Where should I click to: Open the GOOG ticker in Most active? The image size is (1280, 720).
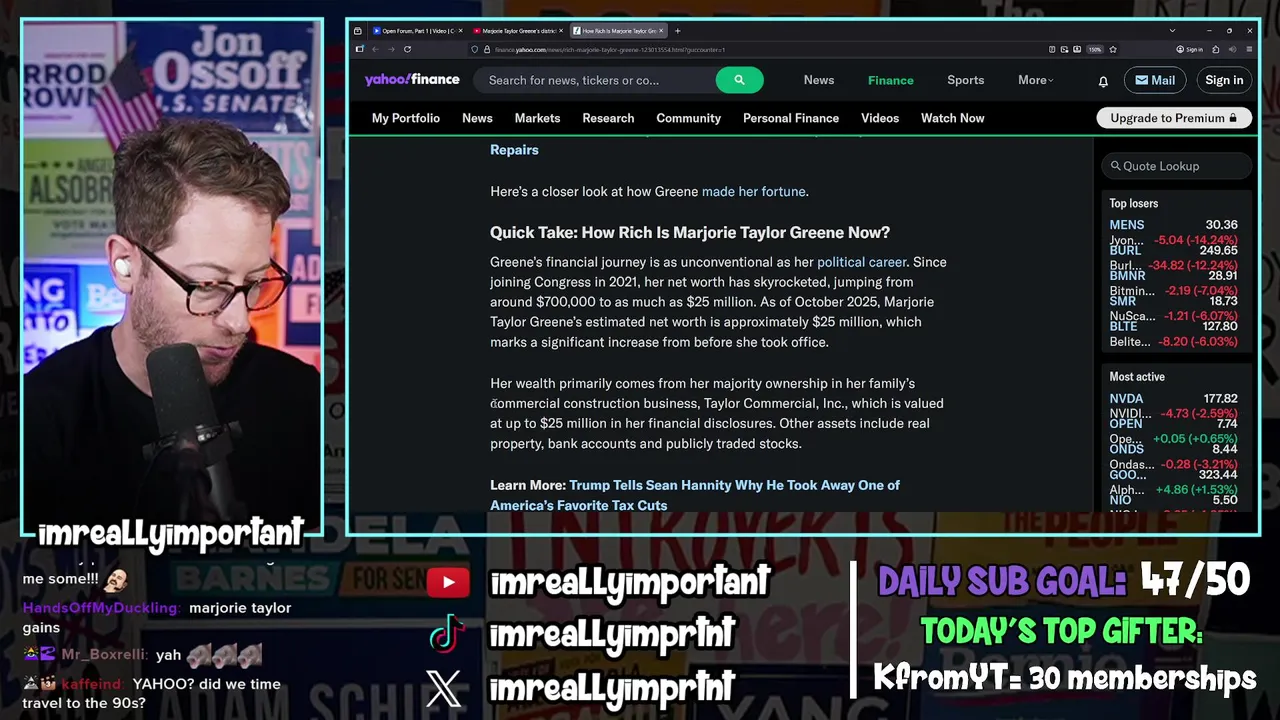(1128, 475)
